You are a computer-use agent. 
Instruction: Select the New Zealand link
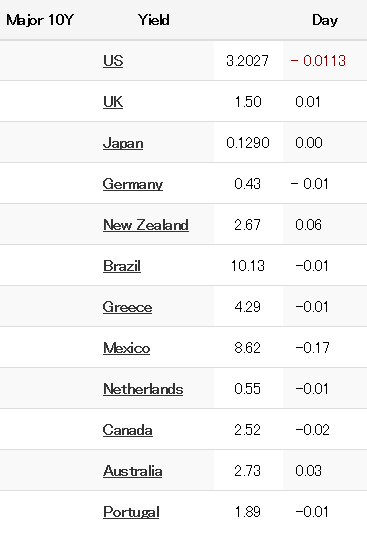pyautogui.click(x=146, y=225)
